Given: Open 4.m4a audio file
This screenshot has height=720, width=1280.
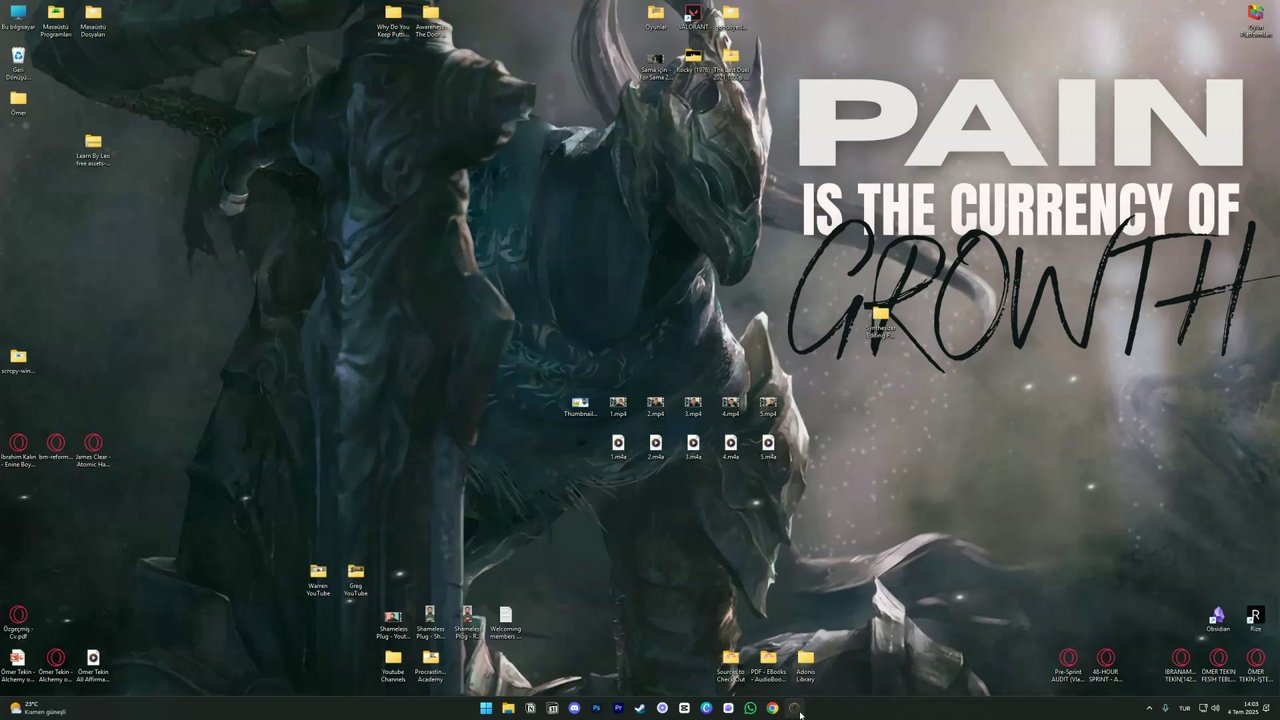Looking at the screenshot, I should (731, 447).
